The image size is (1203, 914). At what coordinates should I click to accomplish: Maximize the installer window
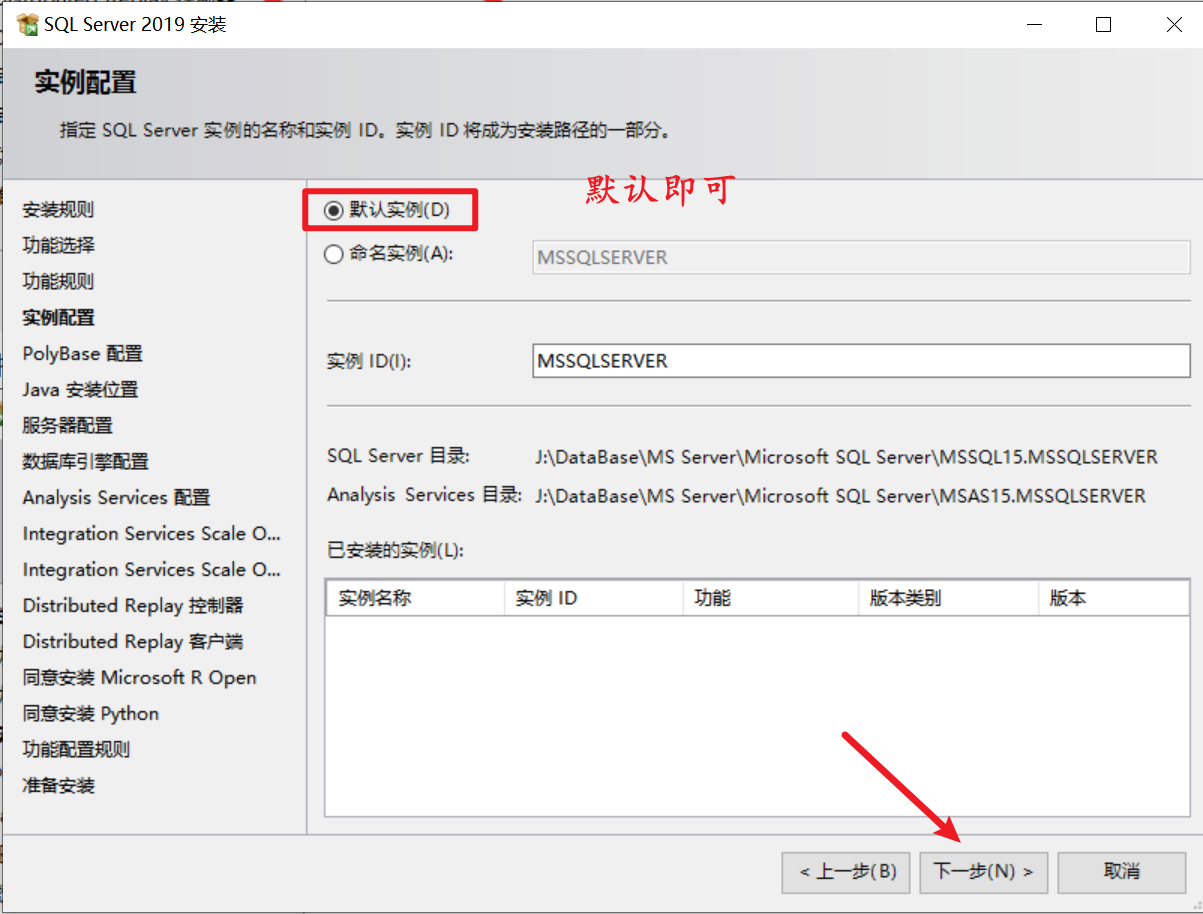coord(1103,25)
